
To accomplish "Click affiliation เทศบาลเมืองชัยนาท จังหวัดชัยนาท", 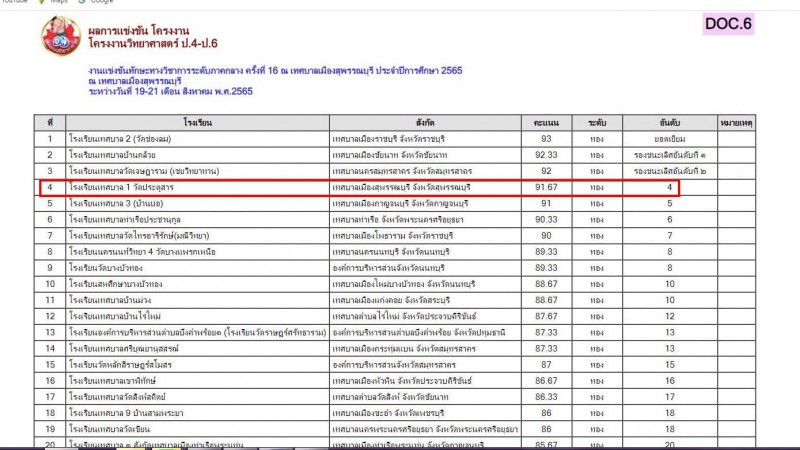I will (x=390, y=155).
